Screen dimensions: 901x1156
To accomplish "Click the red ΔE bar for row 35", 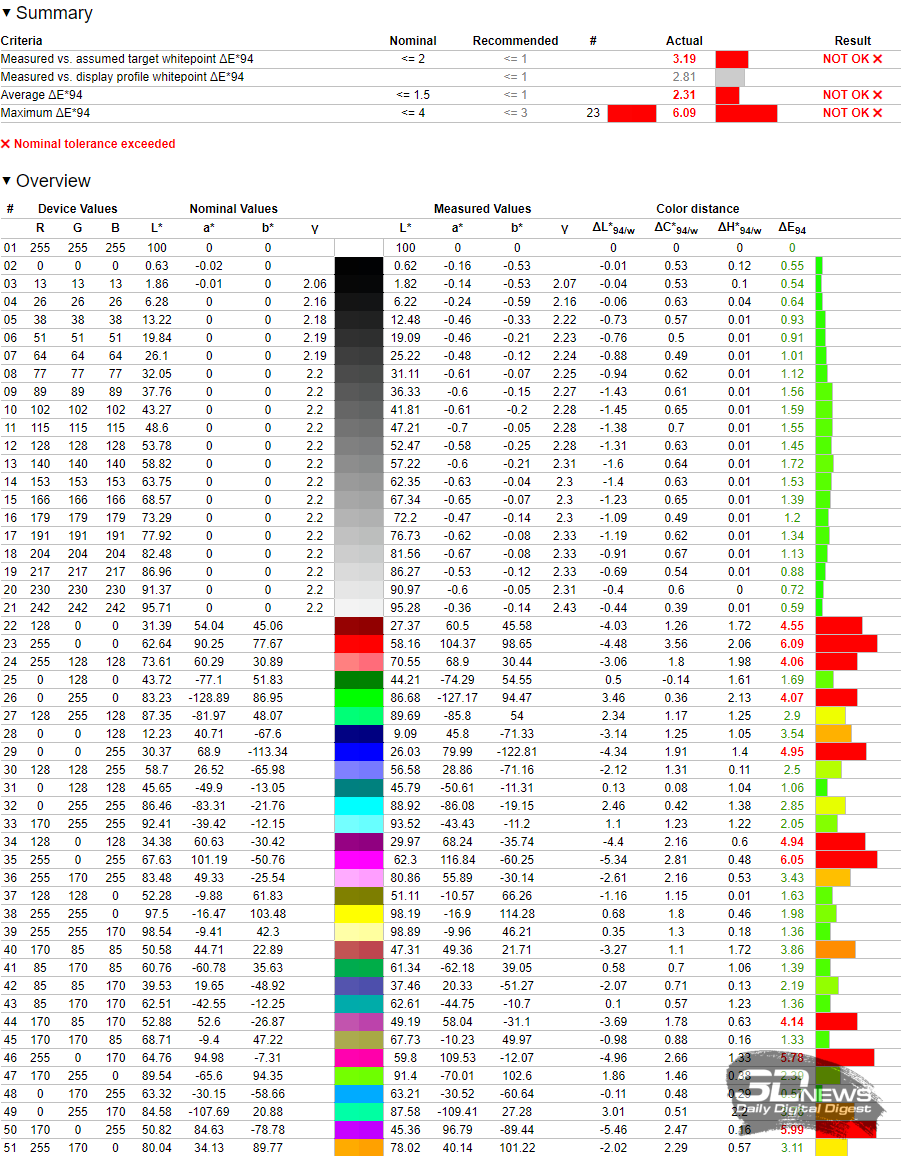I will click(x=846, y=859).
